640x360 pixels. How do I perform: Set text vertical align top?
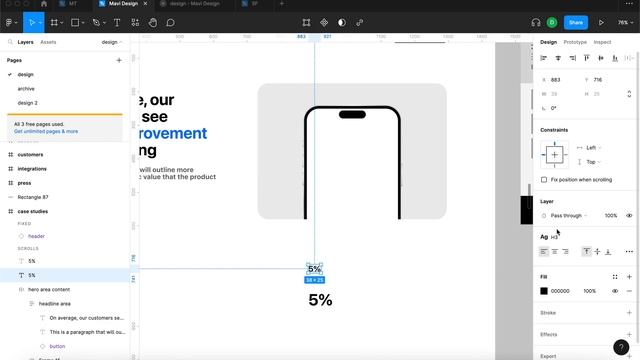pyautogui.click(x=587, y=252)
